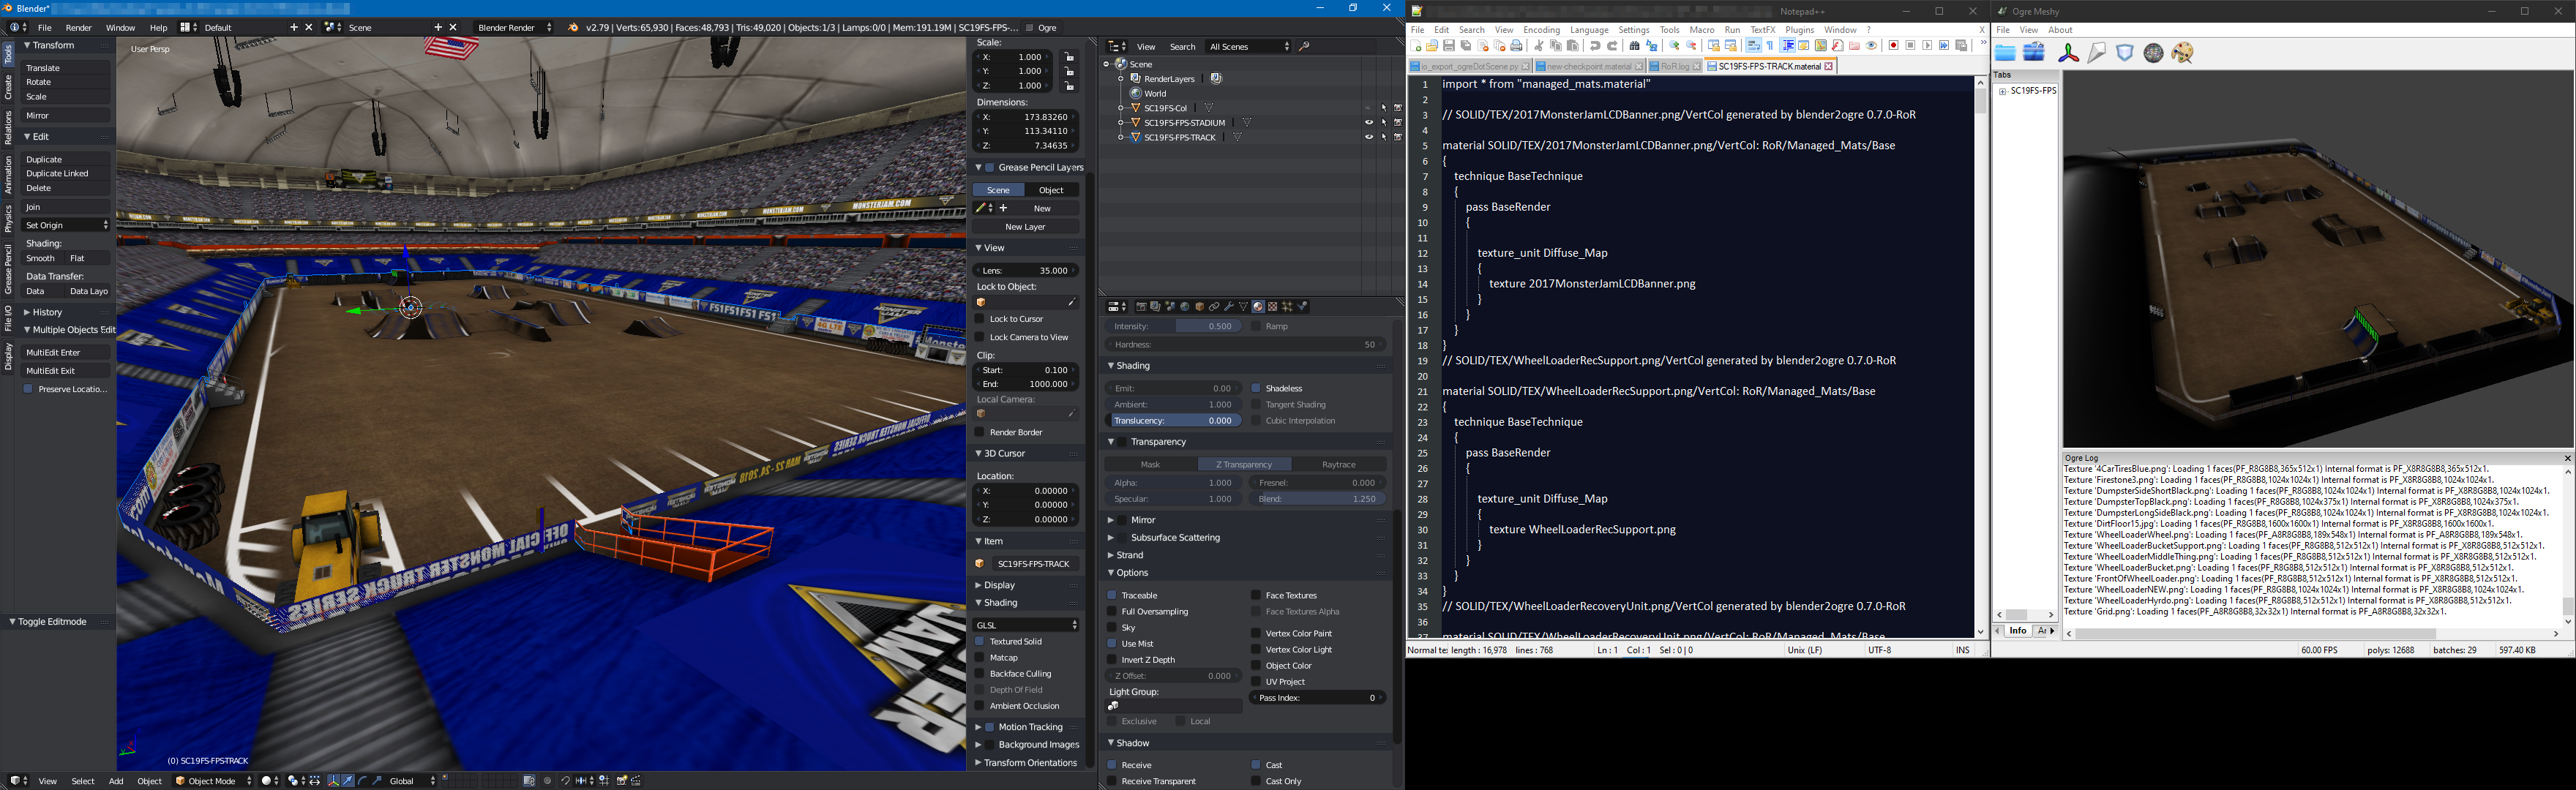Expand the History panel in tool shelf
The height and width of the screenshot is (790, 2576).
coord(28,313)
